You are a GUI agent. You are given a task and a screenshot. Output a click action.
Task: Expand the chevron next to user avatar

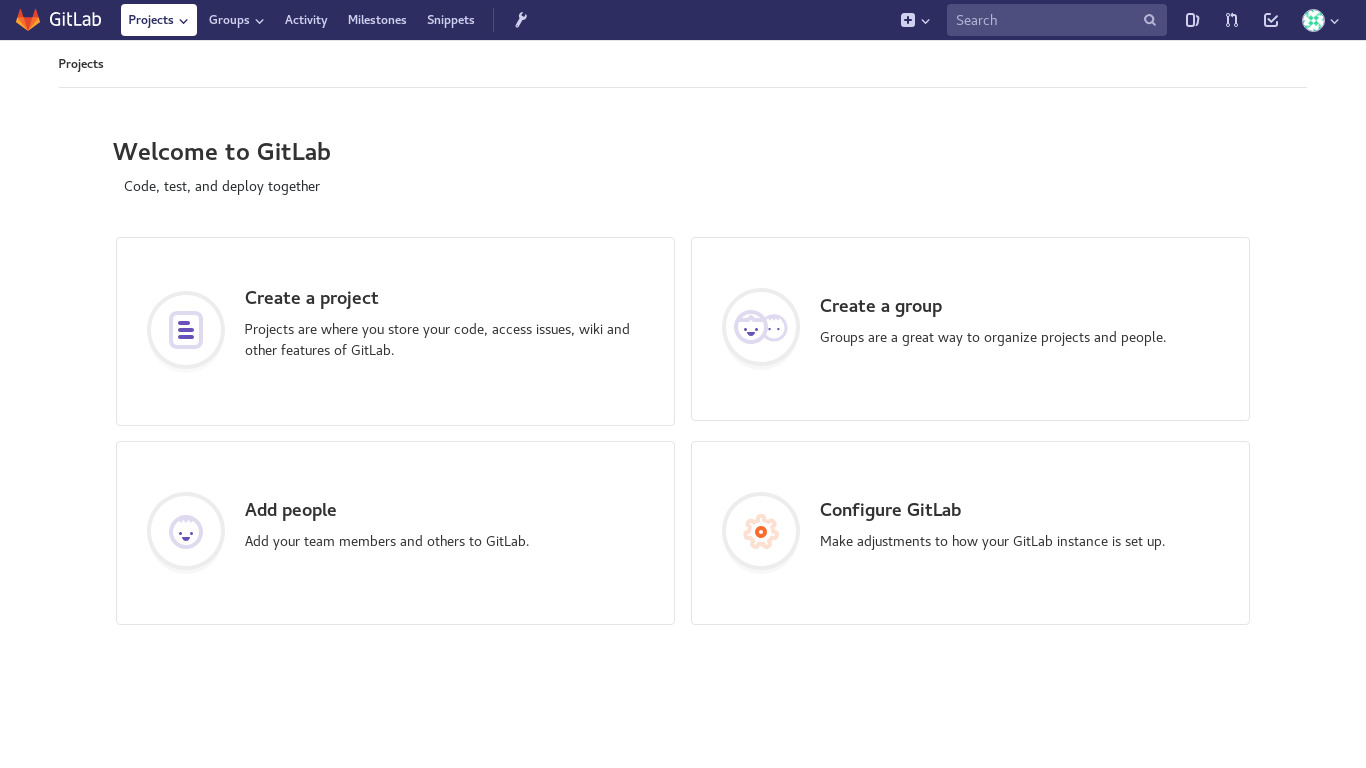(1335, 21)
